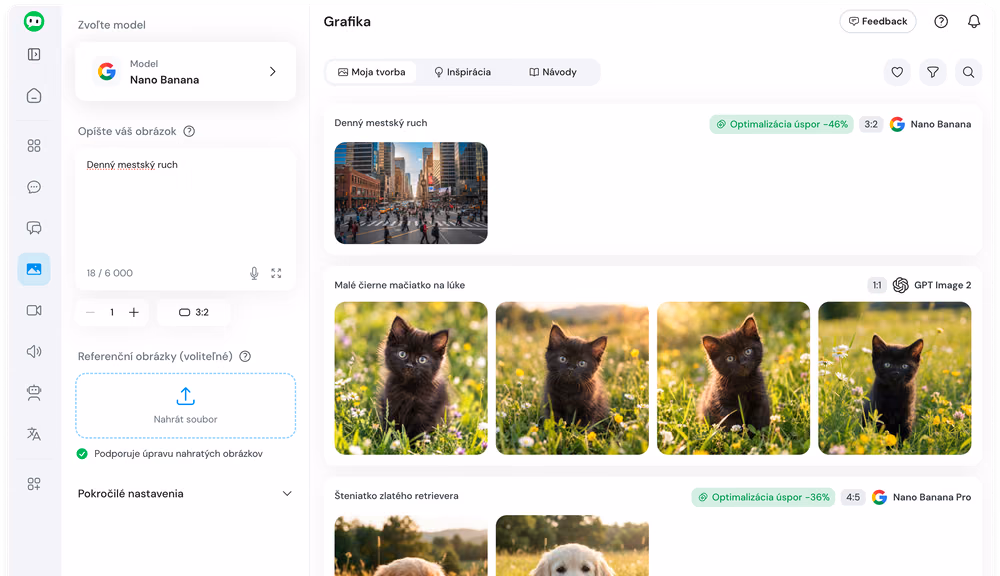Switch to Návody tab
Screen dimensions: 1000x576
(553, 72)
